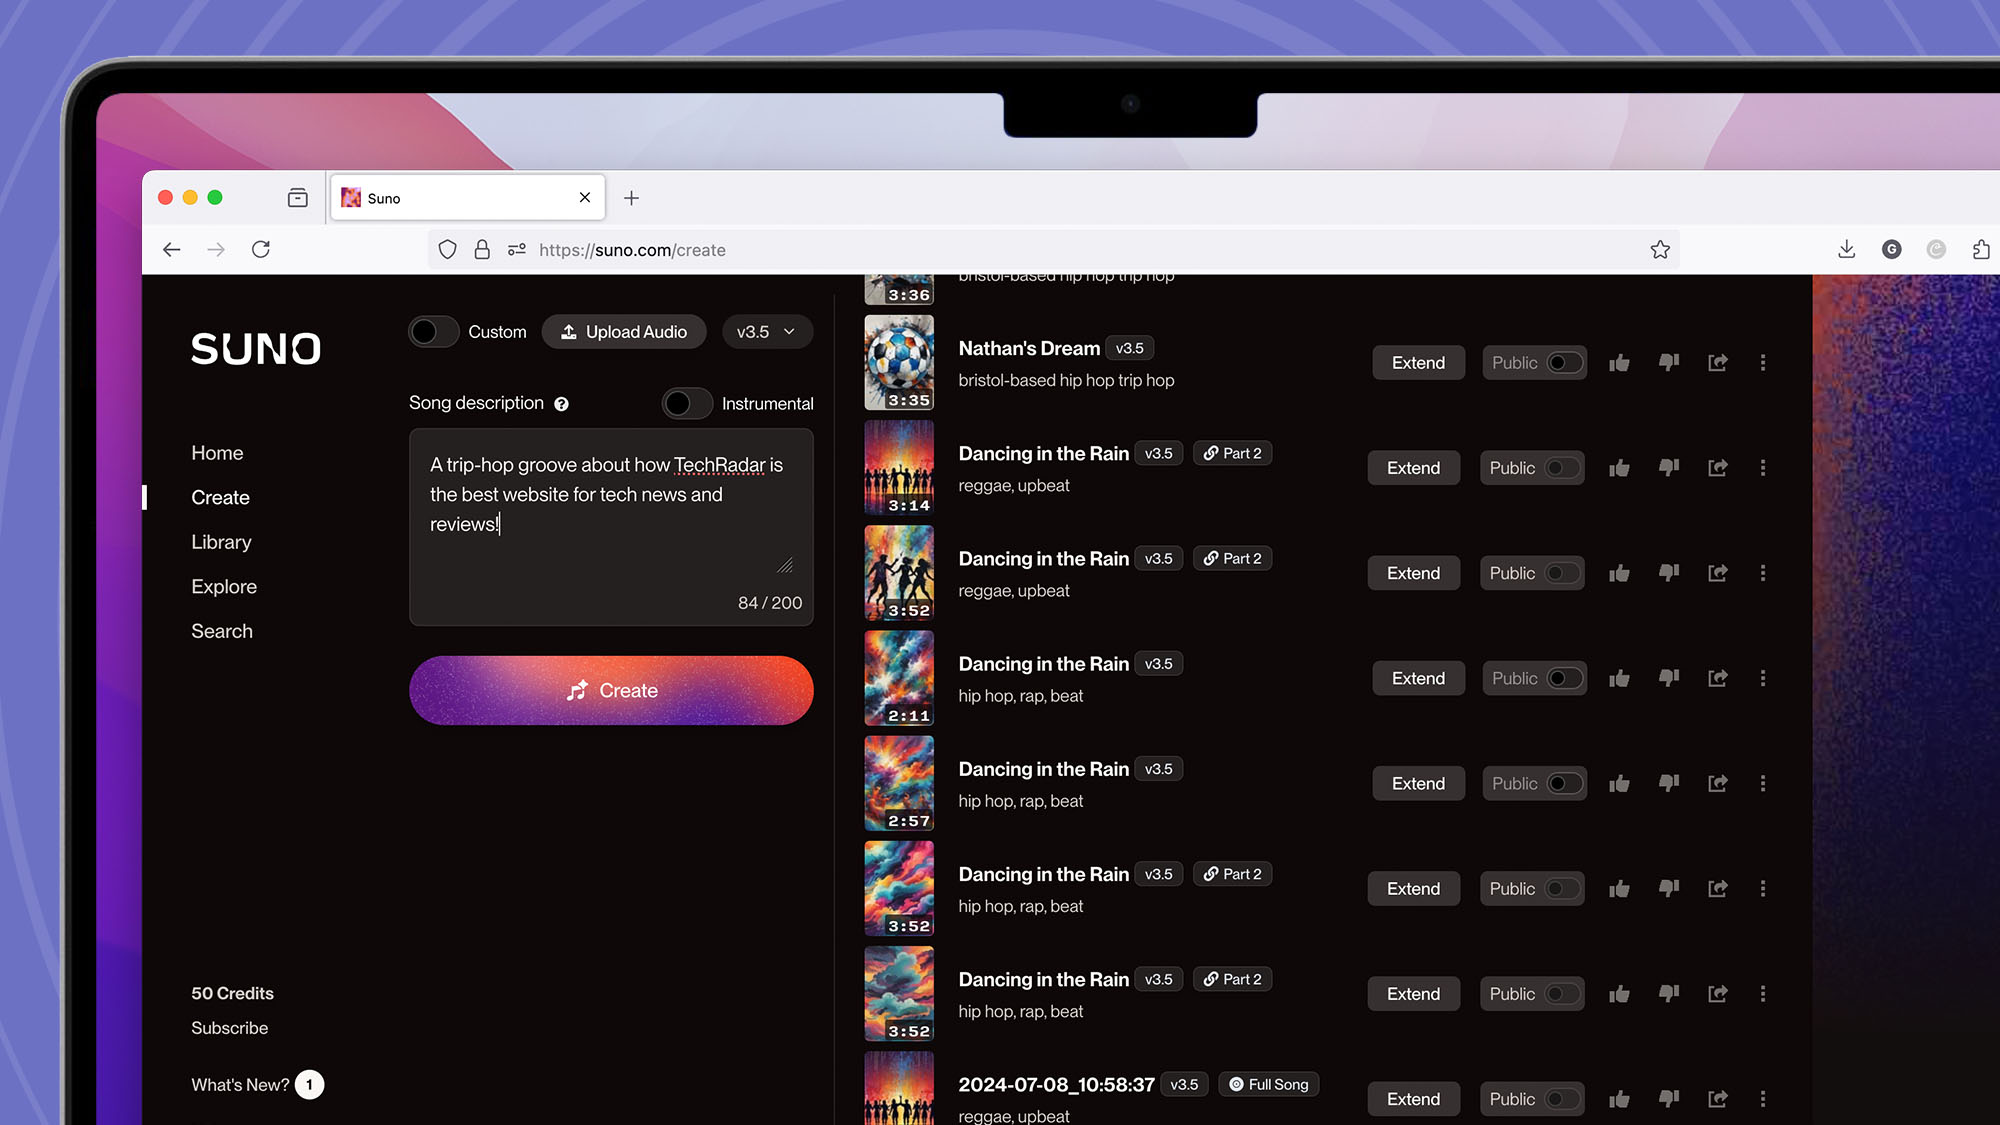Enable Custom mode

click(433, 331)
